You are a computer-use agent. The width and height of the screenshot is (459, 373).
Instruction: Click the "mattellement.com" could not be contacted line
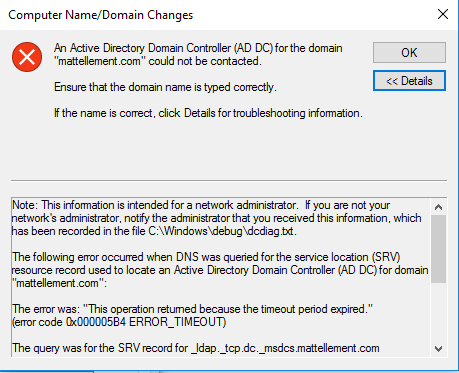(x=158, y=61)
